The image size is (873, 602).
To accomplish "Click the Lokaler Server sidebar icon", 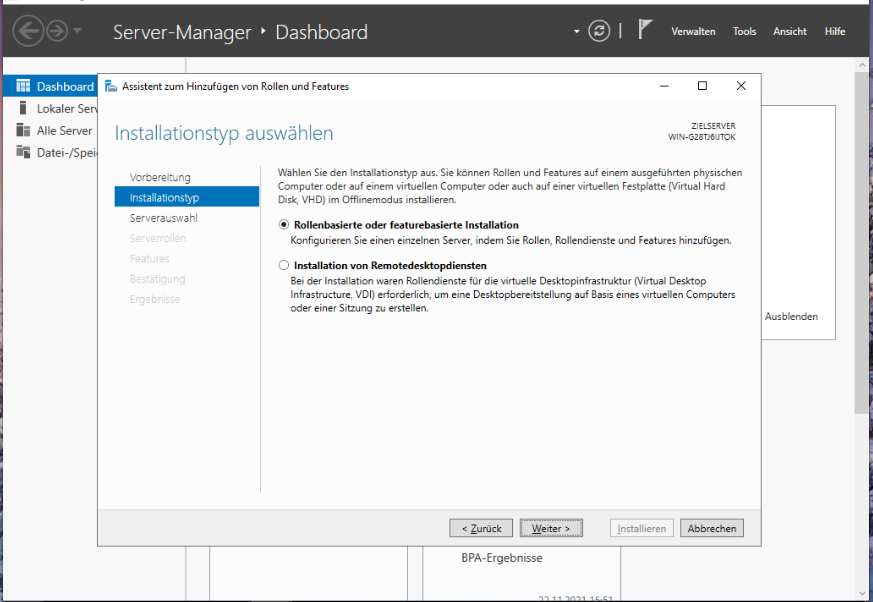I will (23, 109).
